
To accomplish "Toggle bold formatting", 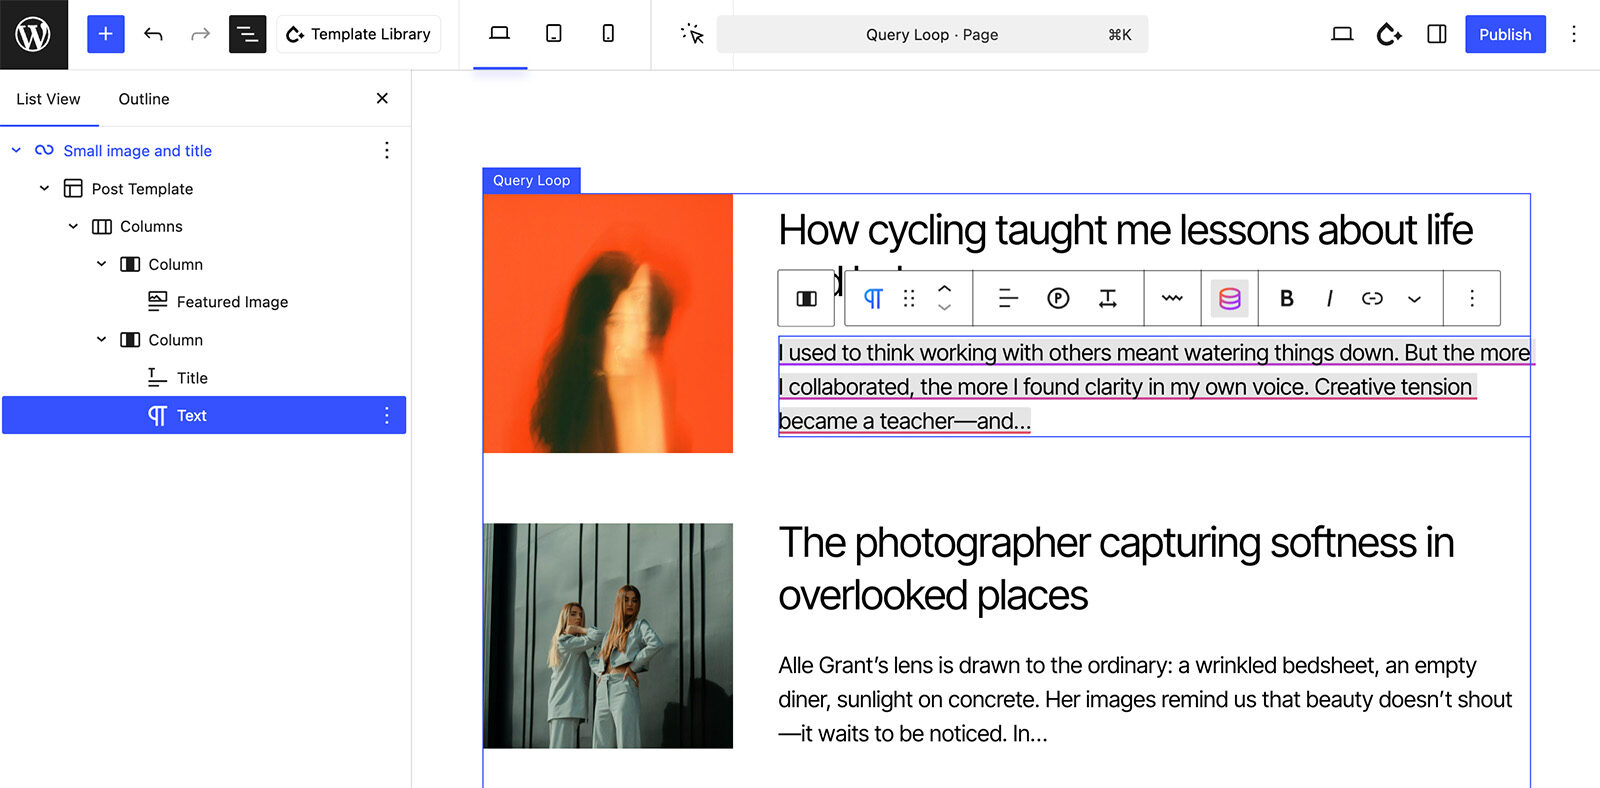I will click(1287, 298).
